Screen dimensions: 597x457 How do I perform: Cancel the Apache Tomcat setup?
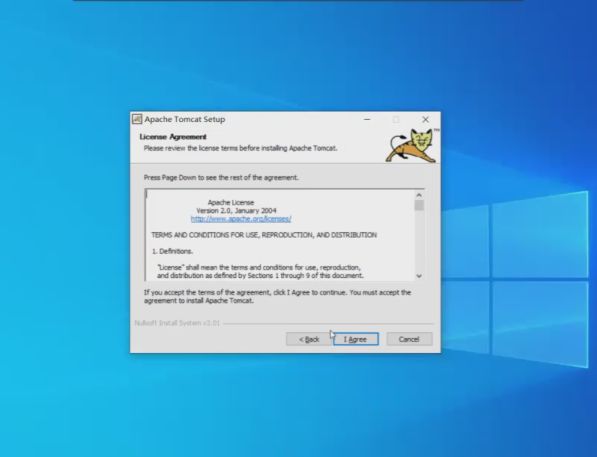(x=409, y=339)
